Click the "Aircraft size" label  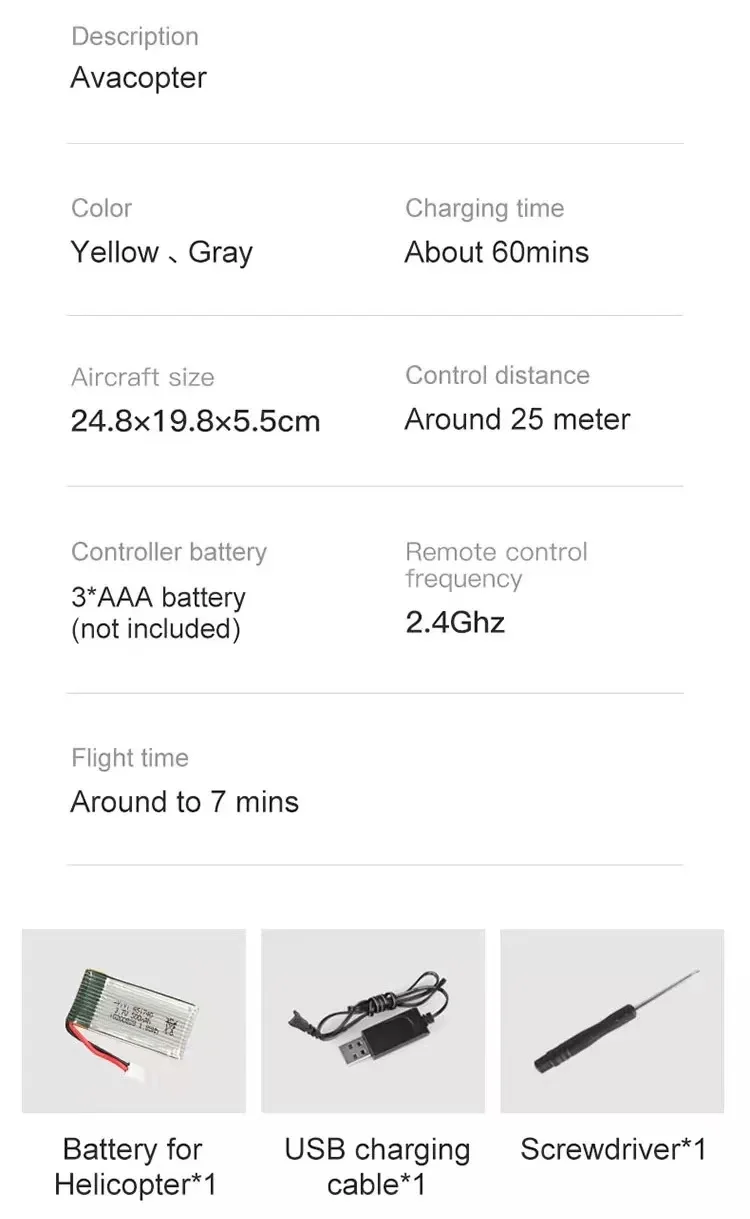[x=142, y=377]
